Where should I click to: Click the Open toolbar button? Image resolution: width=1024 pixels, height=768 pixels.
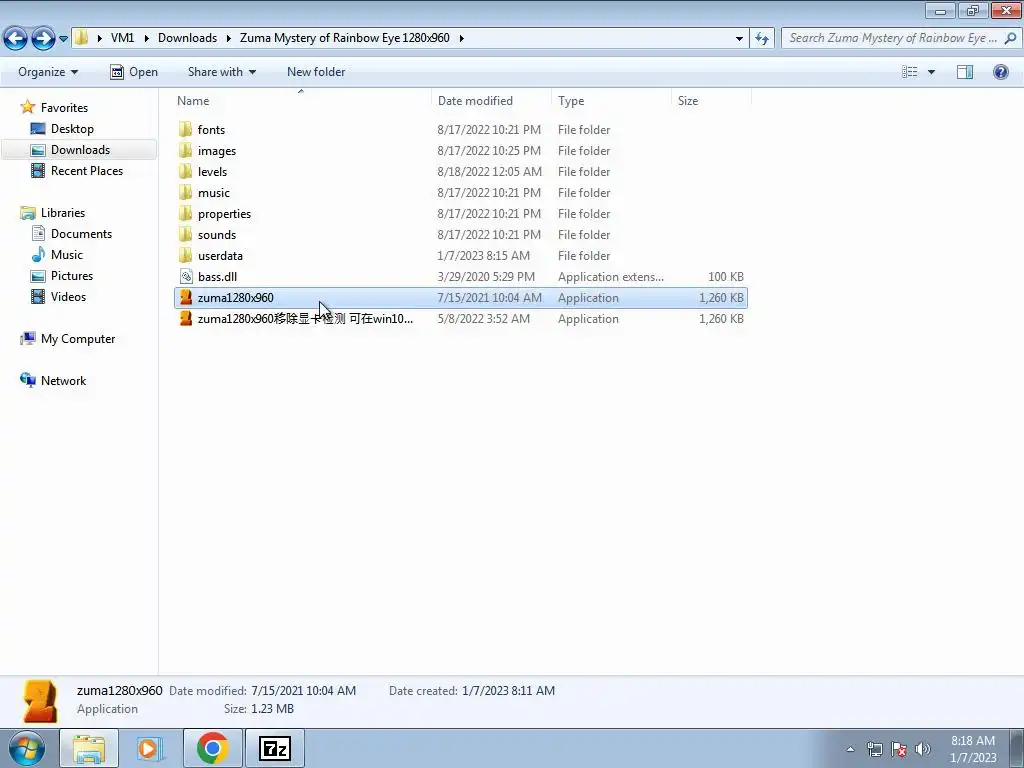coord(134,72)
